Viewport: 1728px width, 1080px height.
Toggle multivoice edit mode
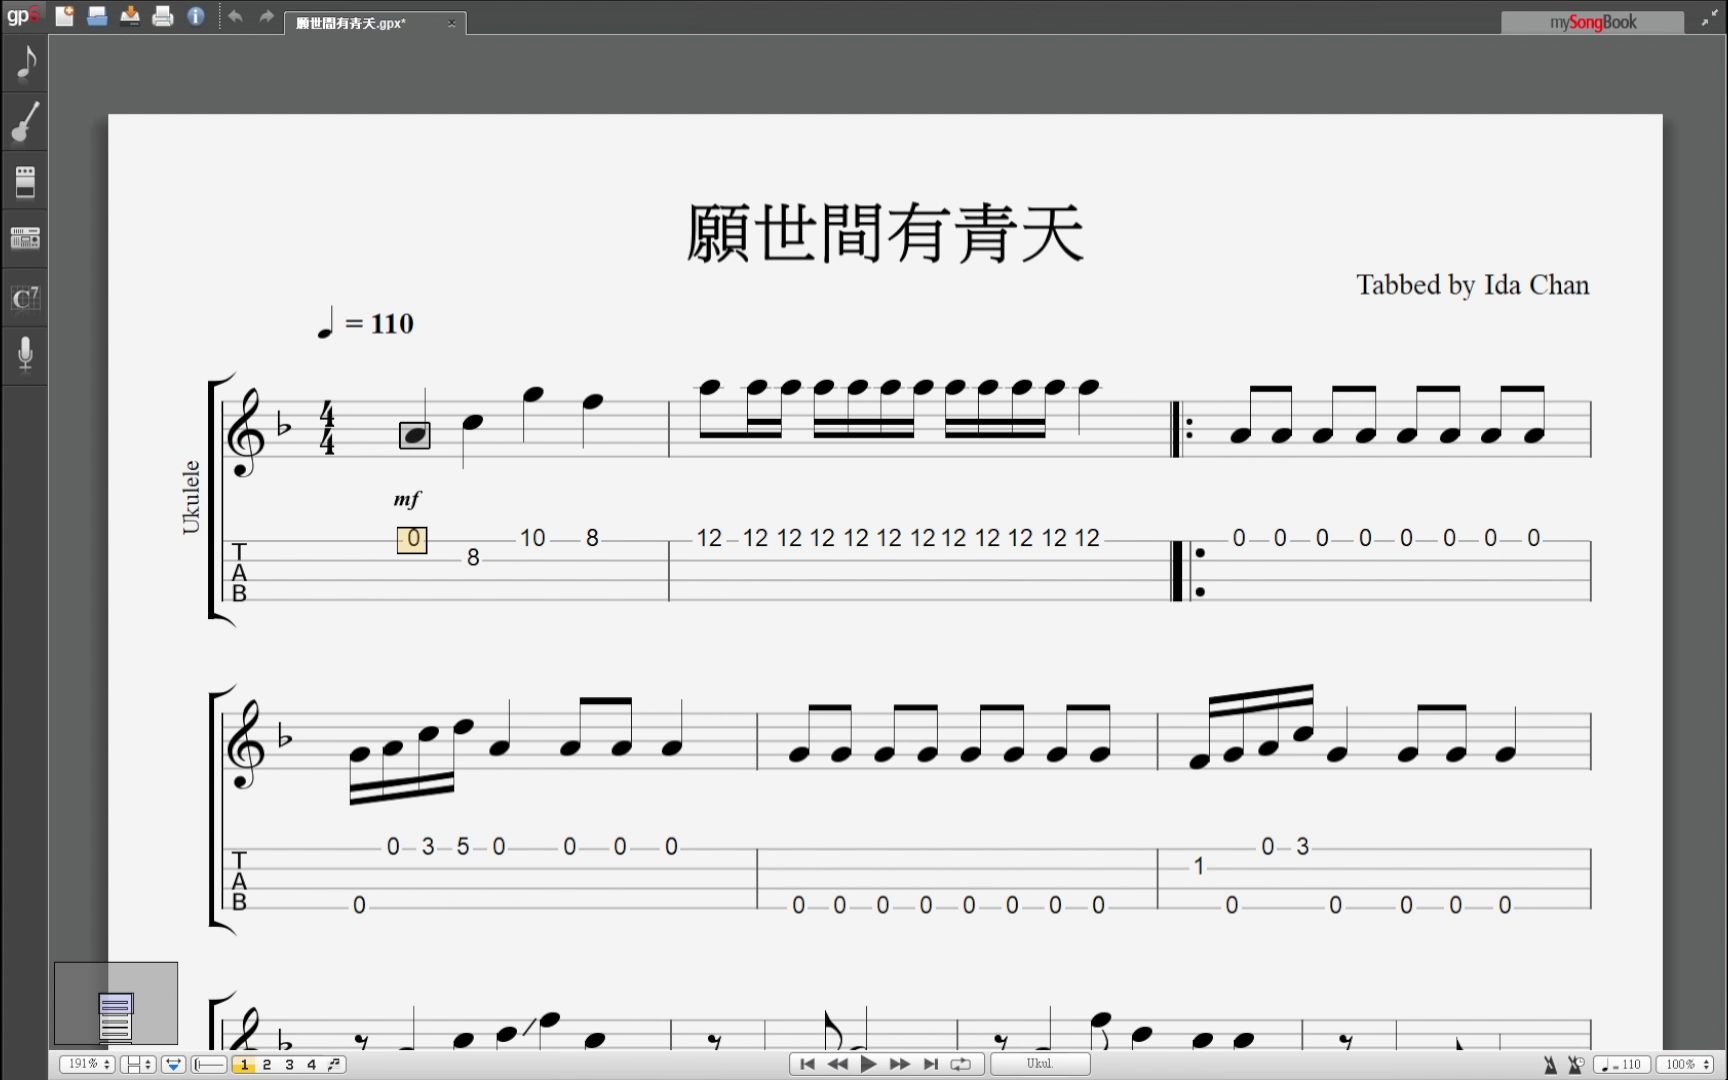click(x=334, y=1065)
